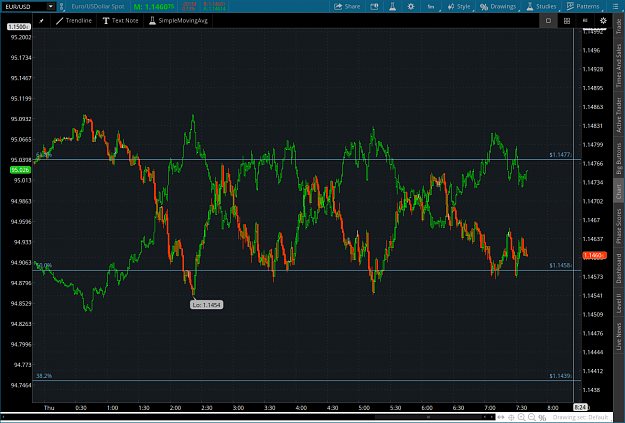Add the SimpleMovingAvg study
Image resolution: width=625 pixels, height=423 pixels.
(178, 21)
